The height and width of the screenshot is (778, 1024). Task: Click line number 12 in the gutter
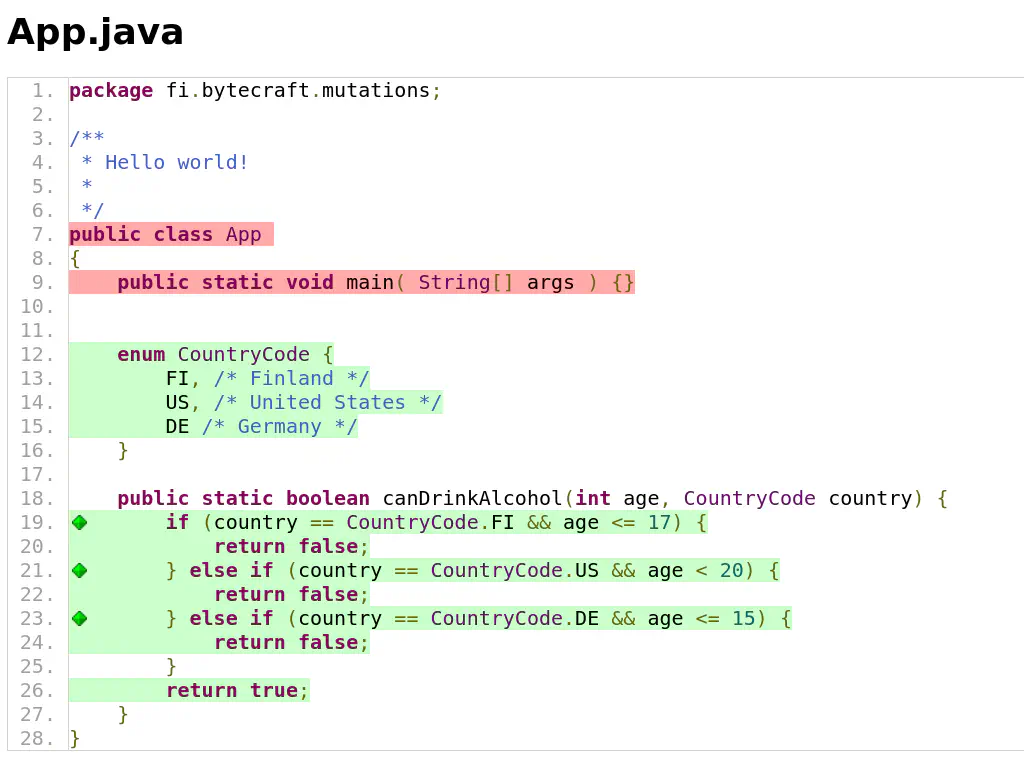point(38,355)
